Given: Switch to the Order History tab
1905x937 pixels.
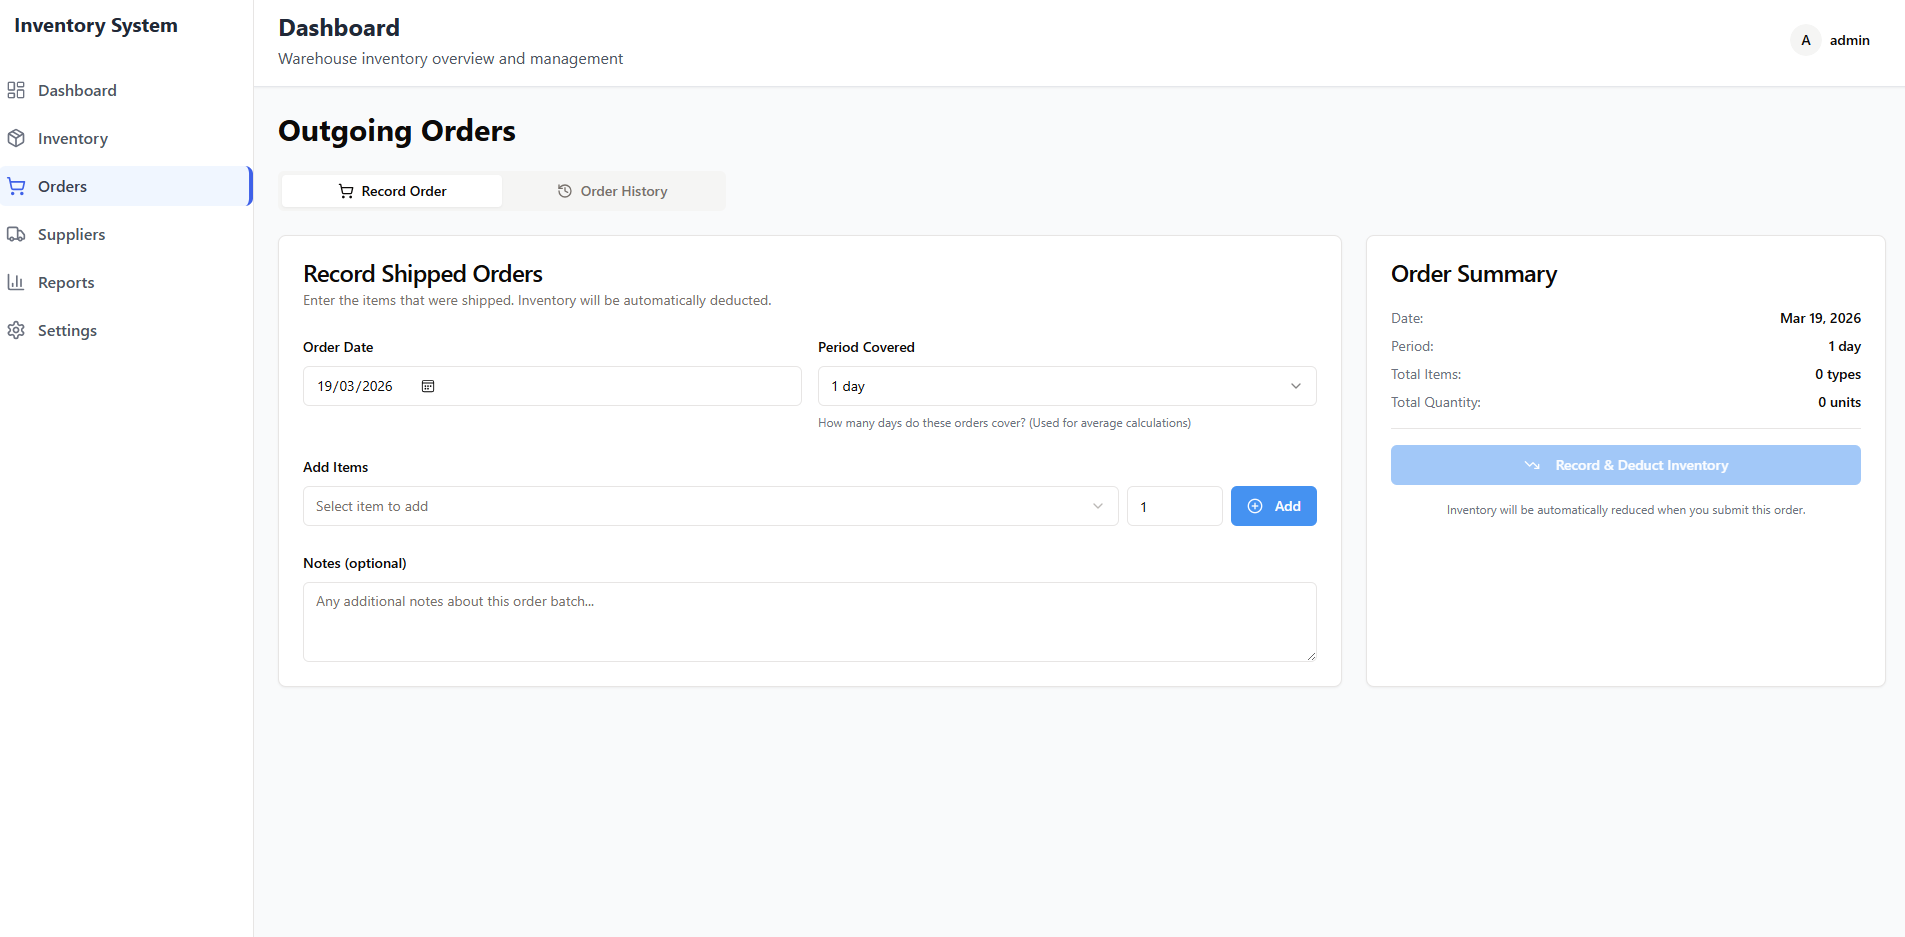Looking at the screenshot, I should click(x=613, y=191).
